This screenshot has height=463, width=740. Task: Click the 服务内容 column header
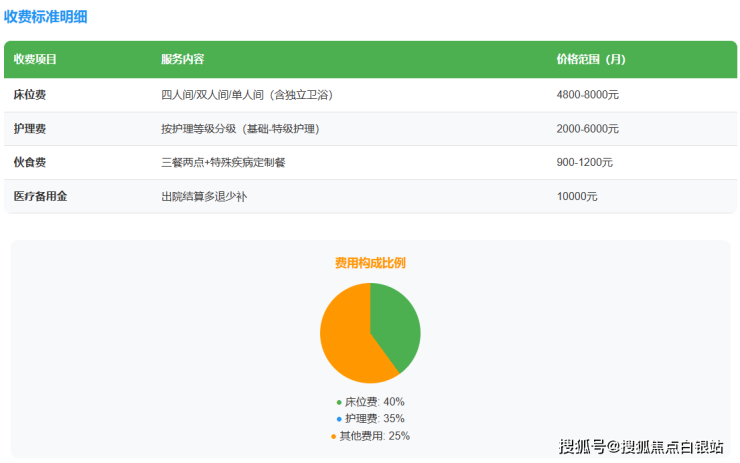click(183, 59)
